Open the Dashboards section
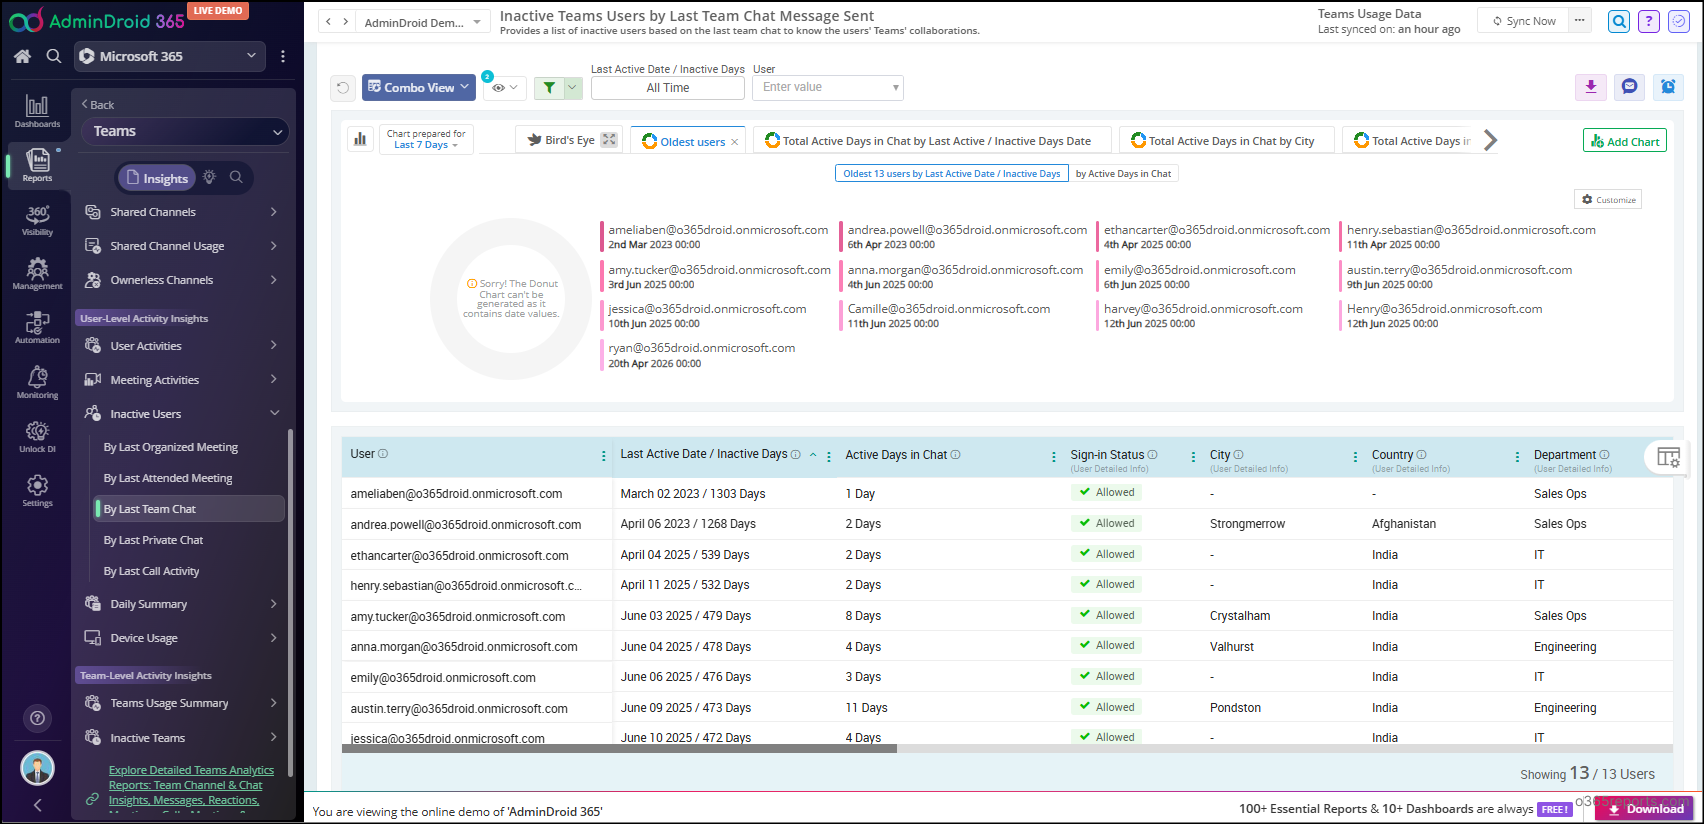1704x824 pixels. 37,111
